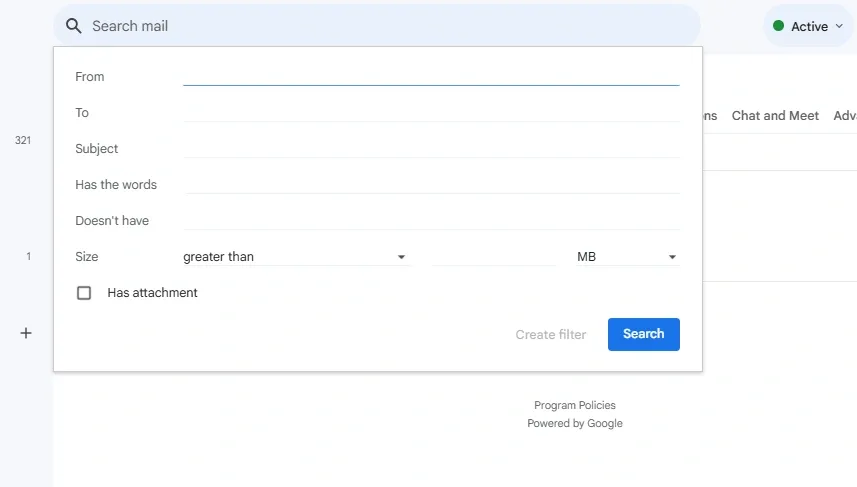Click the search magnifier icon
This screenshot has width=857, height=487.
(x=73, y=26)
